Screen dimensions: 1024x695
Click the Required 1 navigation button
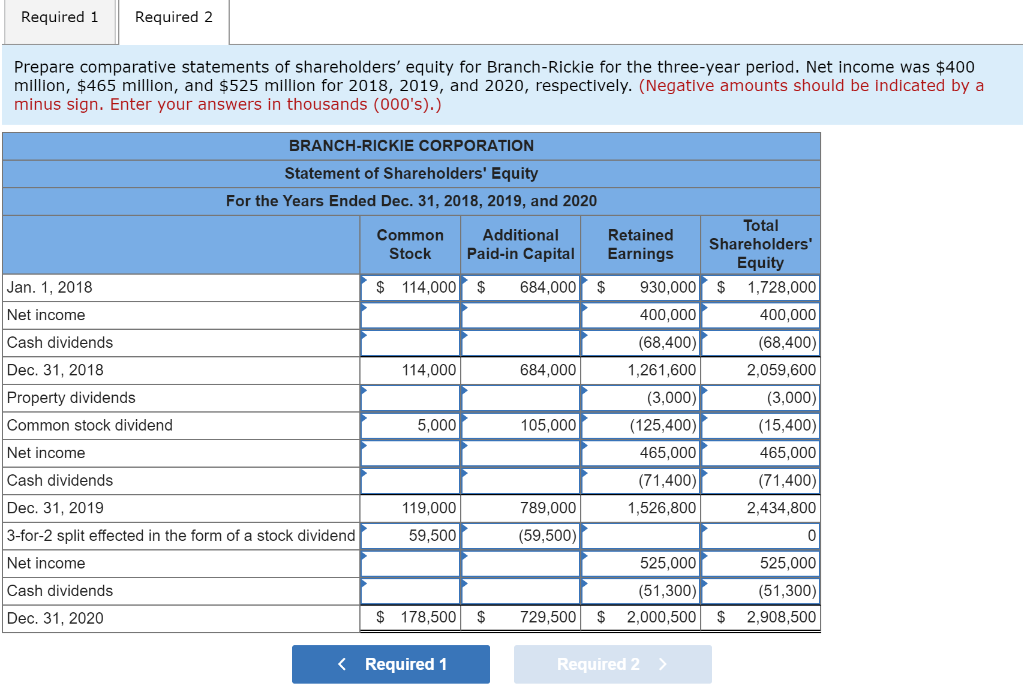391,663
